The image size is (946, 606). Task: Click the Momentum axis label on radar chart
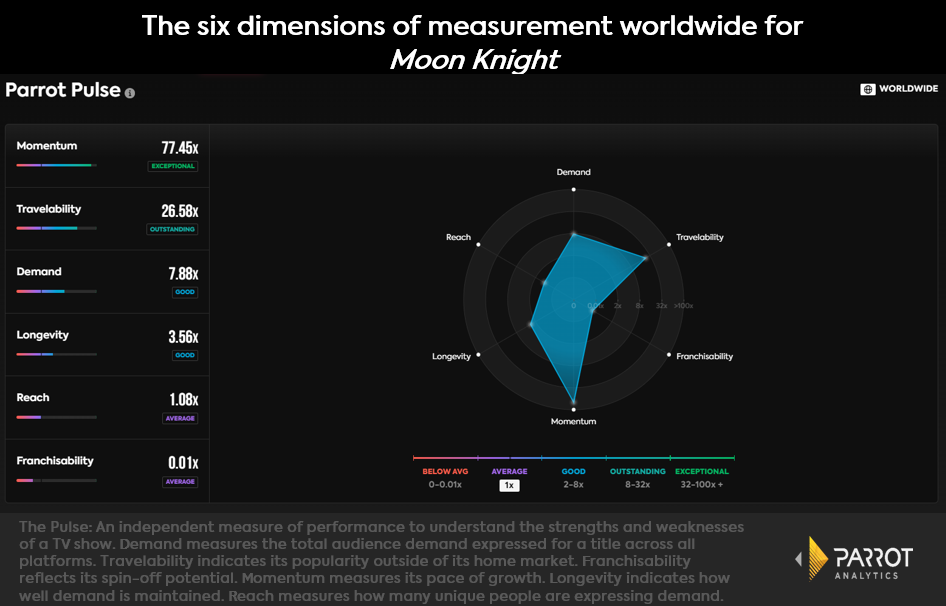[573, 421]
